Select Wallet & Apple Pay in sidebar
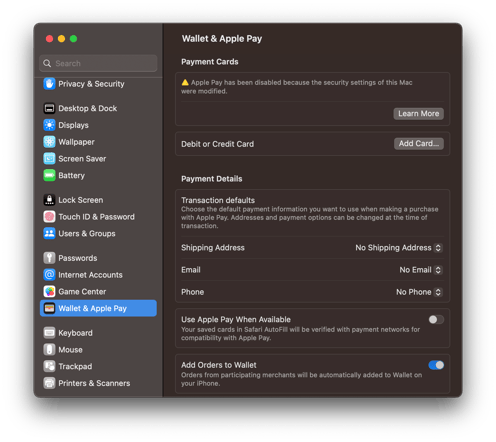 click(98, 308)
